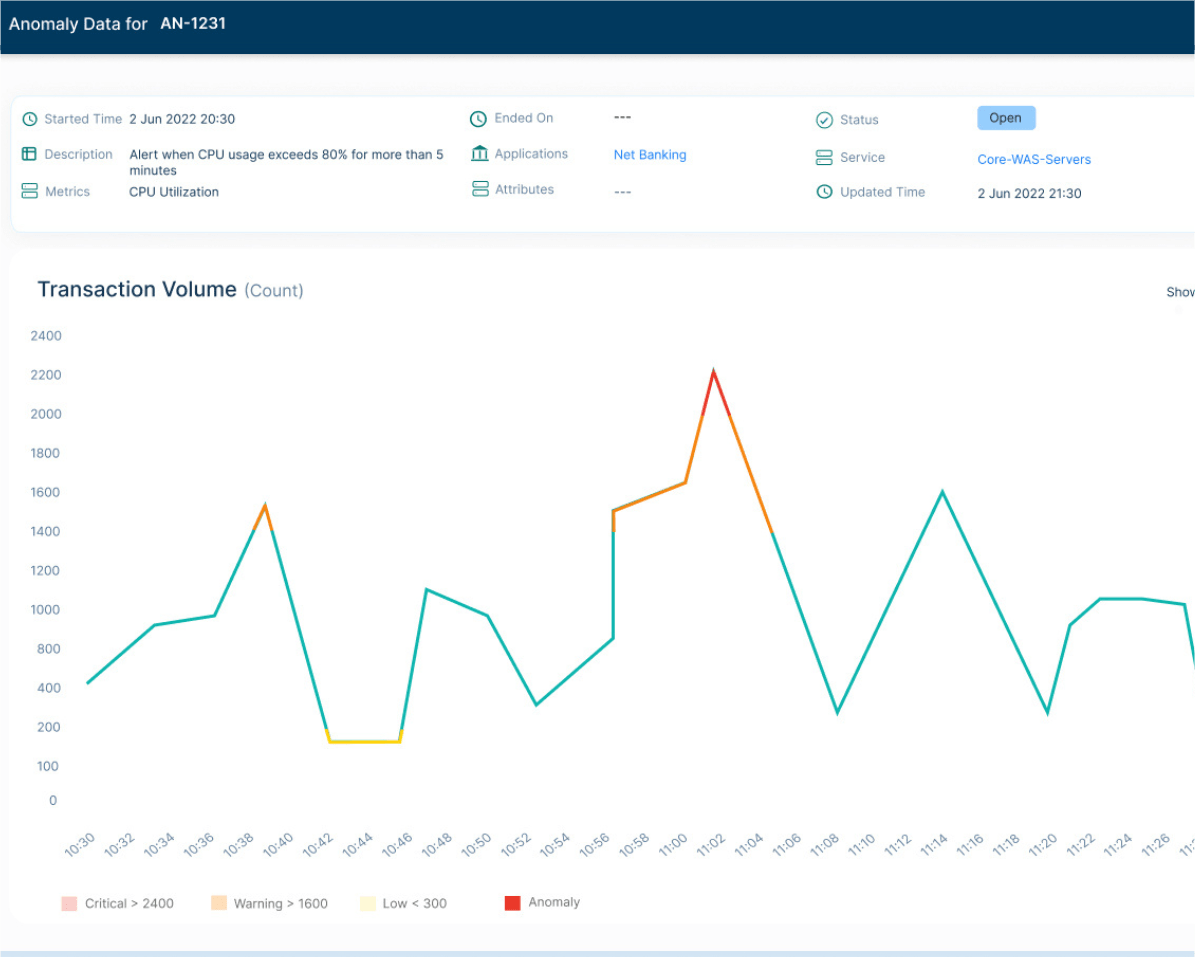
Task: Click the Open status badge
Action: coord(1005,118)
